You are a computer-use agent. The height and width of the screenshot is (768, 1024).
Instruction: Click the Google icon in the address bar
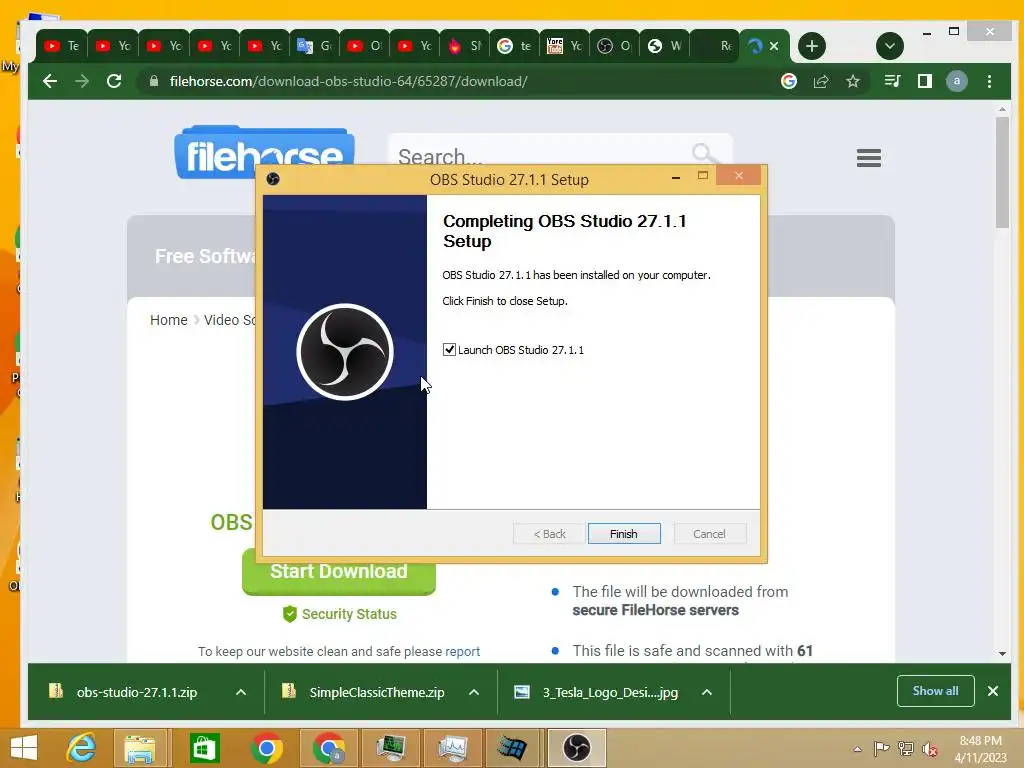tap(789, 81)
